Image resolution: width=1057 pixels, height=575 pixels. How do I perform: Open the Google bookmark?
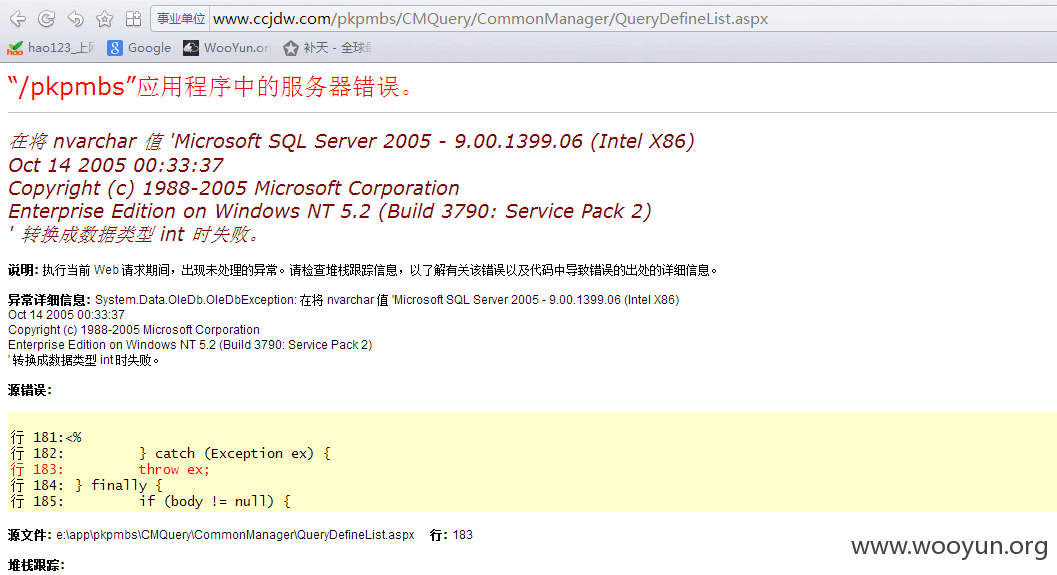(140, 48)
